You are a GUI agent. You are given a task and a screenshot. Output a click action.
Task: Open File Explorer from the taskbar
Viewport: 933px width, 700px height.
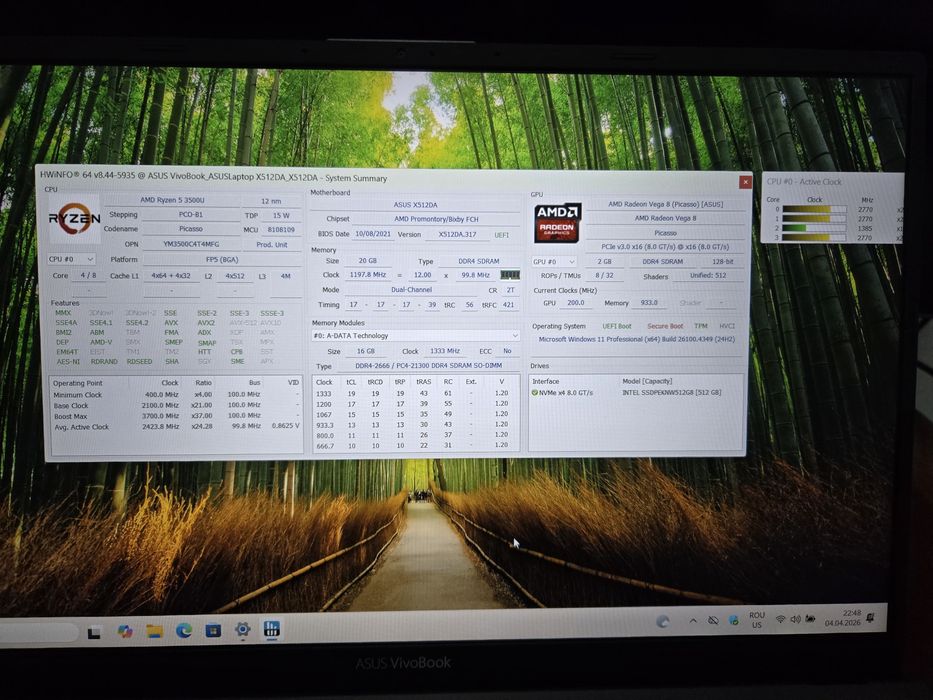(154, 631)
